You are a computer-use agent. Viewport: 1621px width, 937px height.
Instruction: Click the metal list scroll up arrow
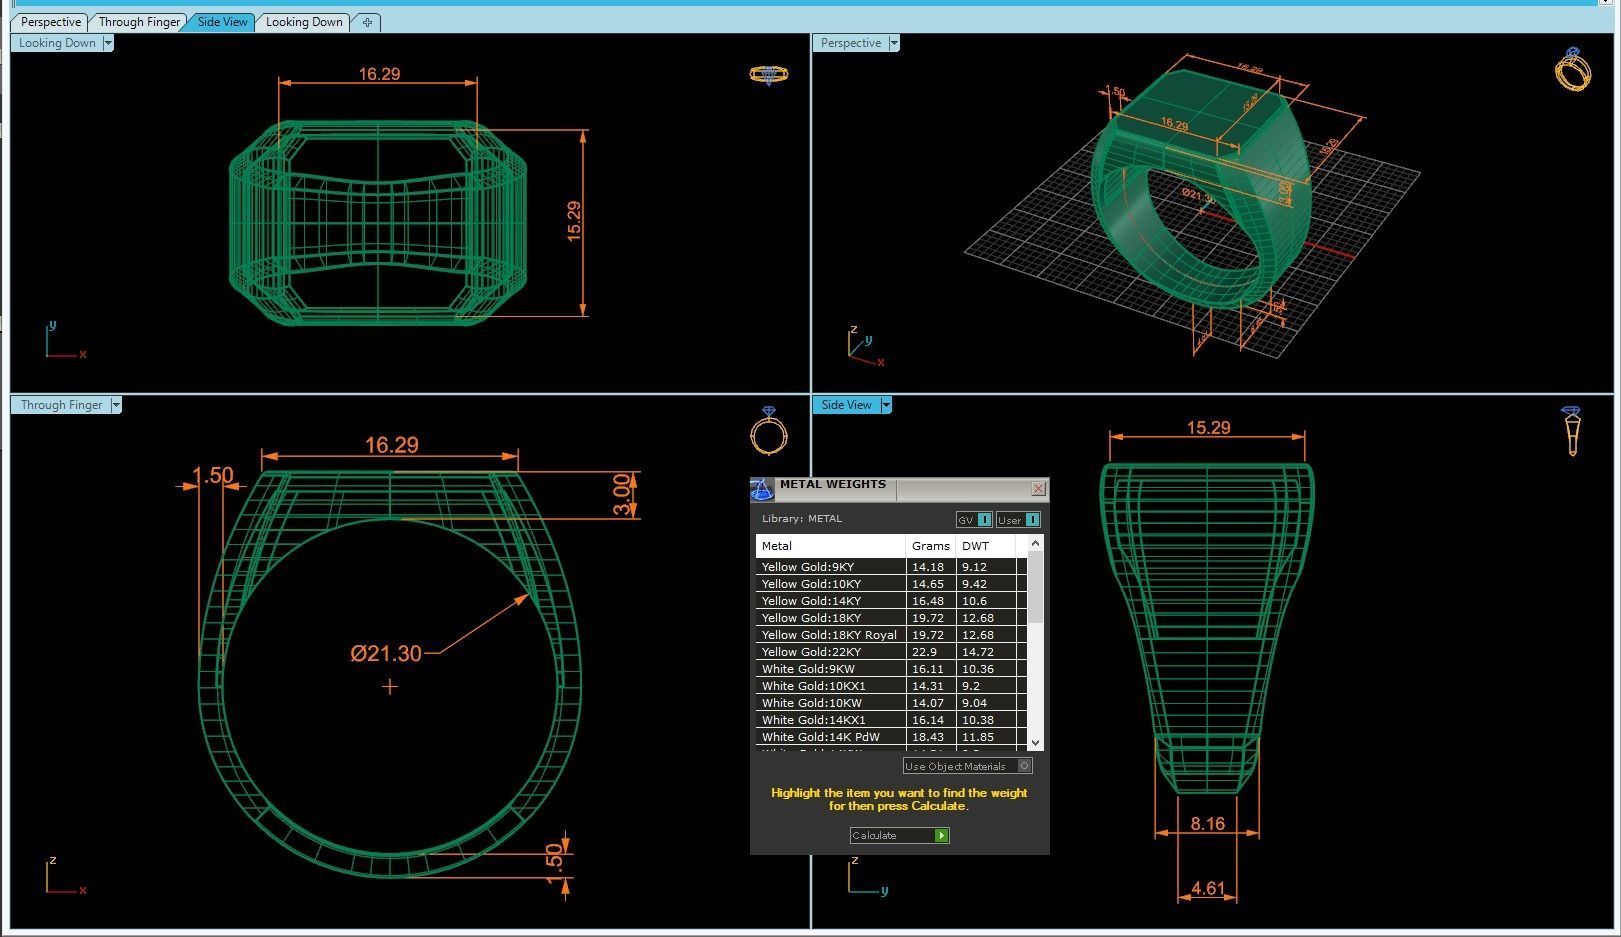pyautogui.click(x=1035, y=543)
